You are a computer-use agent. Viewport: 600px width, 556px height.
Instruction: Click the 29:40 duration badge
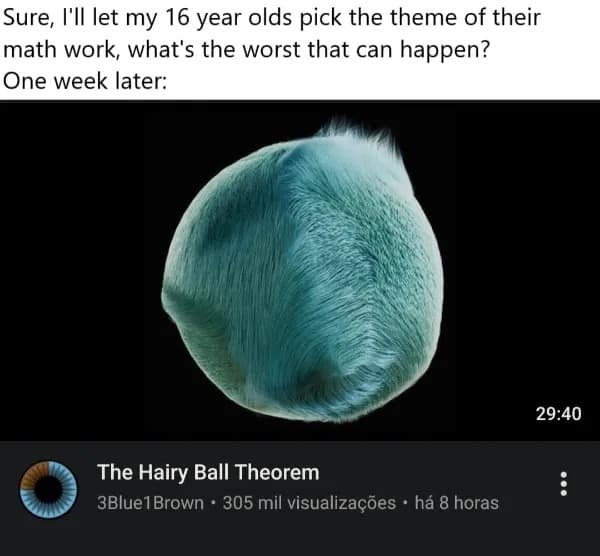pyautogui.click(x=558, y=414)
